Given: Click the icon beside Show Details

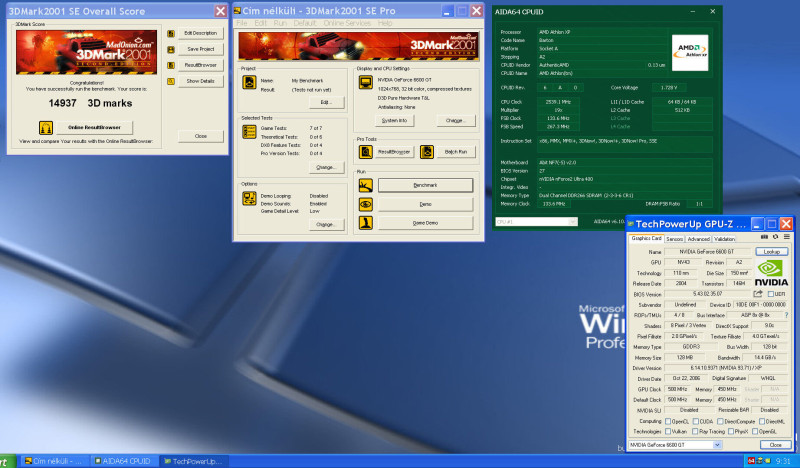Looking at the screenshot, I should (x=171, y=81).
